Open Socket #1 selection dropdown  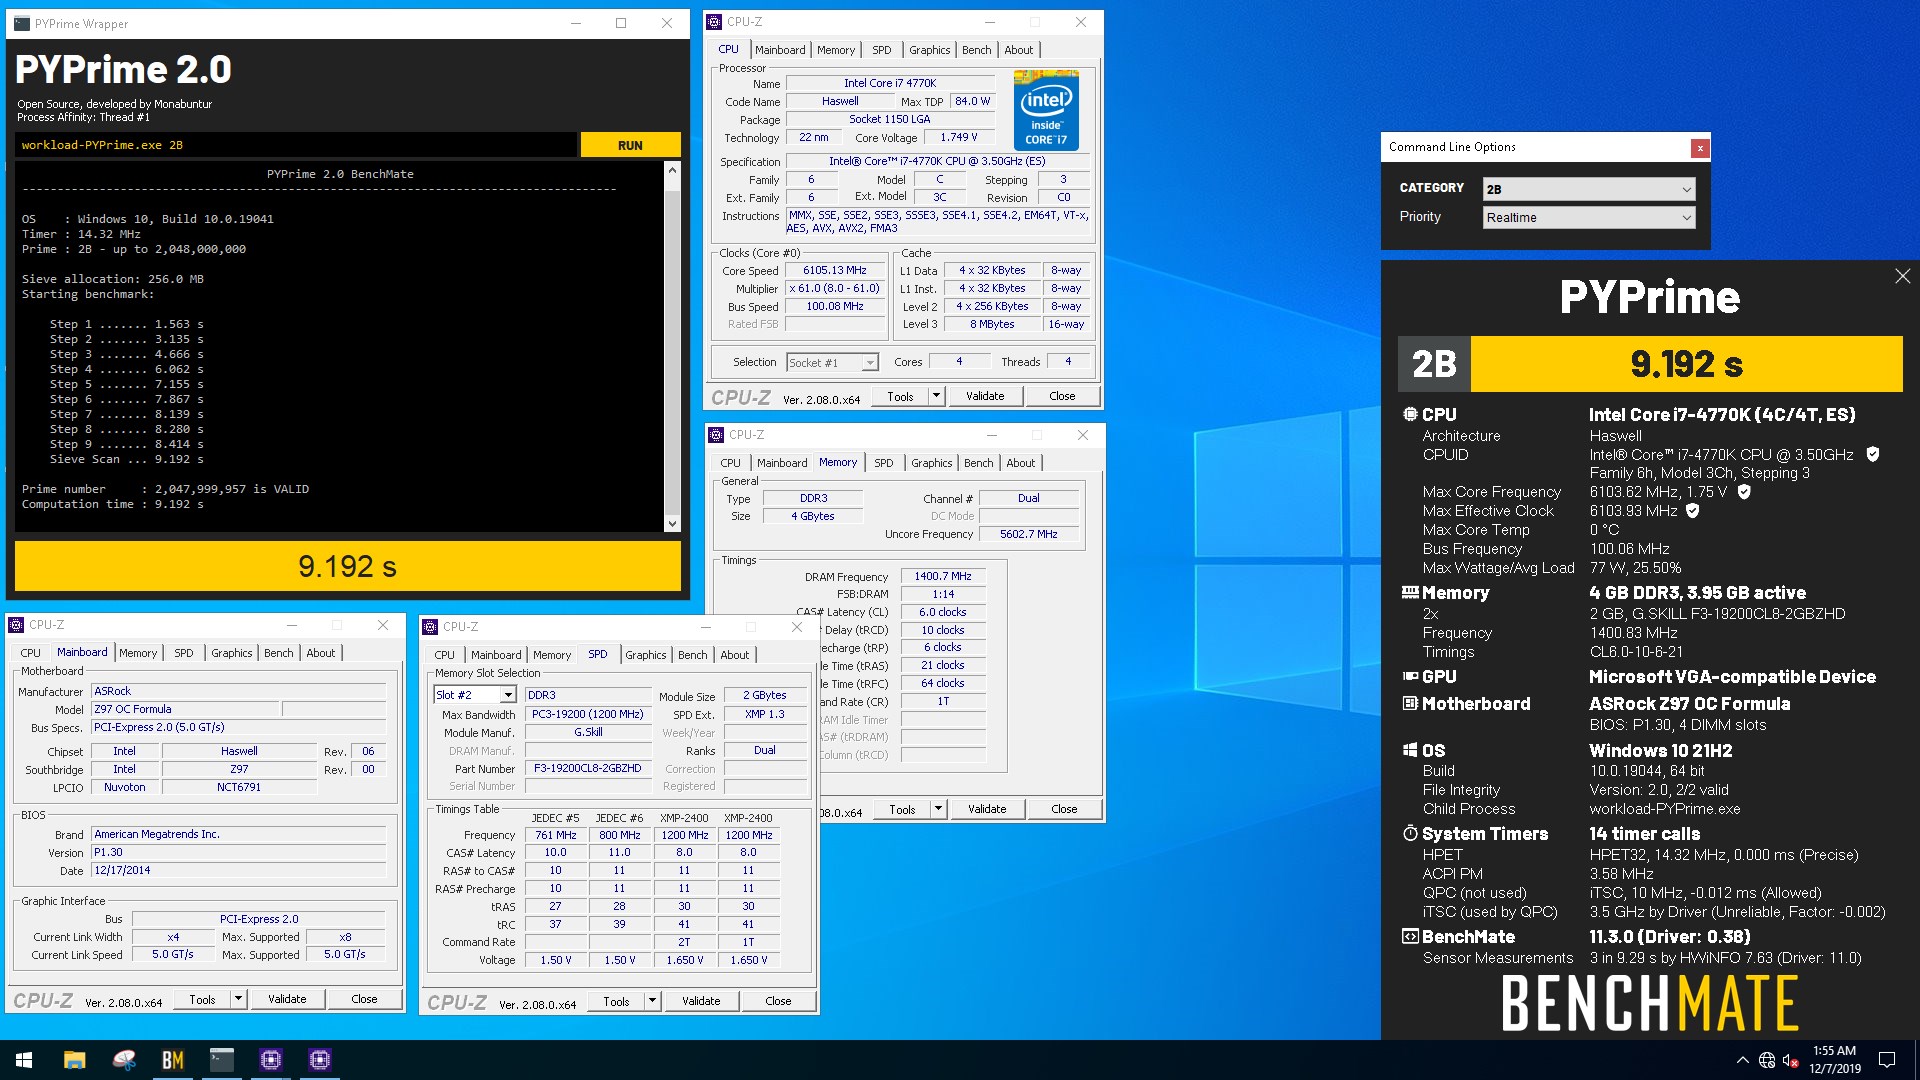832,362
